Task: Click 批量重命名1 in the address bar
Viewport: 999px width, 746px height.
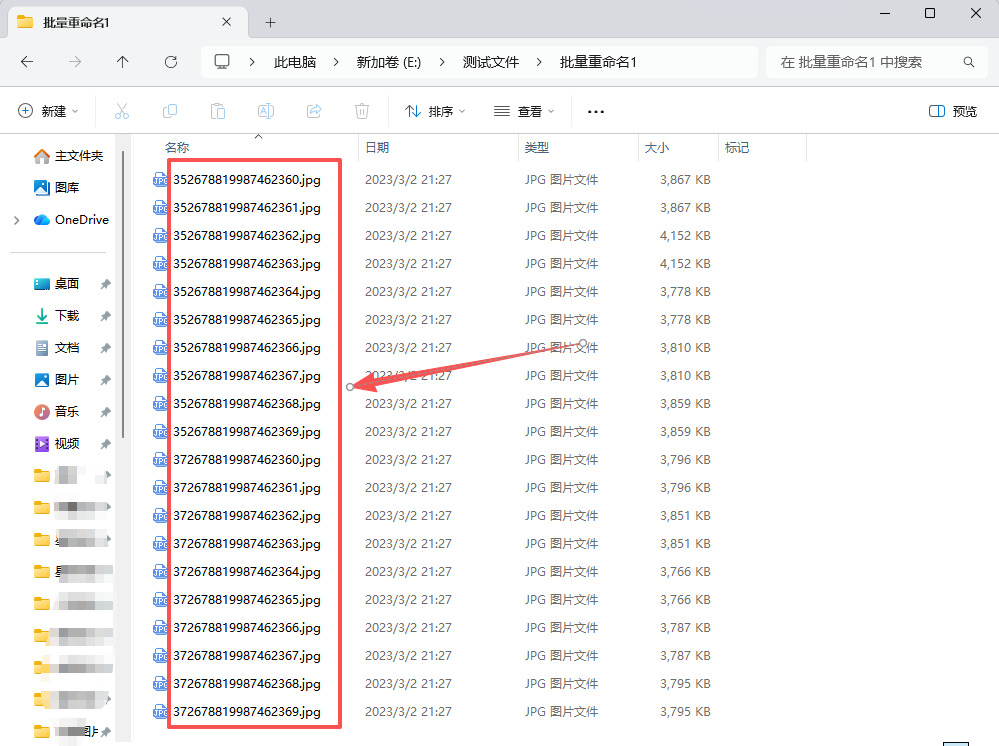Action: [598, 62]
